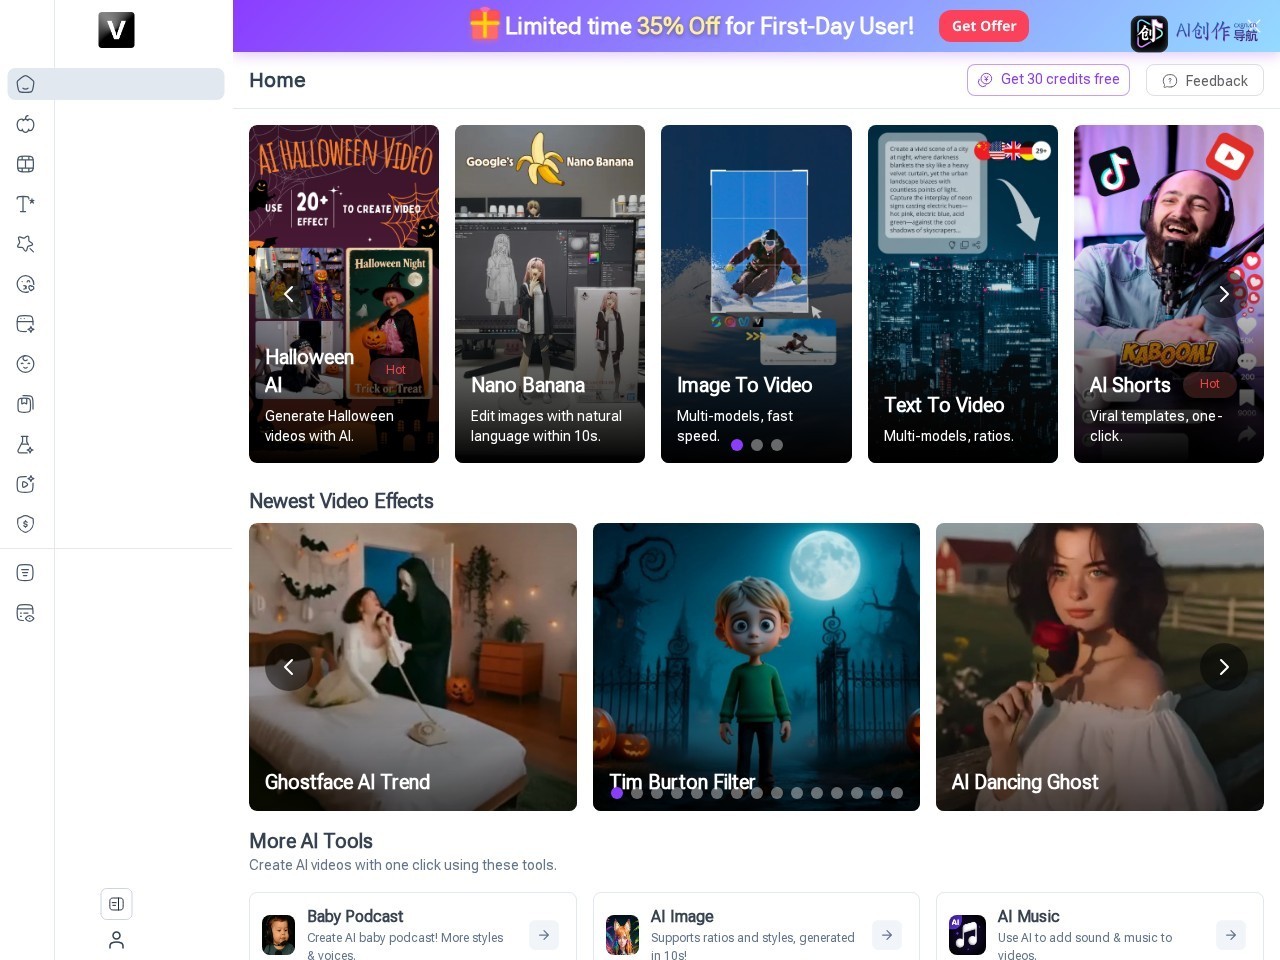Click the Newest Video Effects heading
1280x960 pixels.
[341, 501]
